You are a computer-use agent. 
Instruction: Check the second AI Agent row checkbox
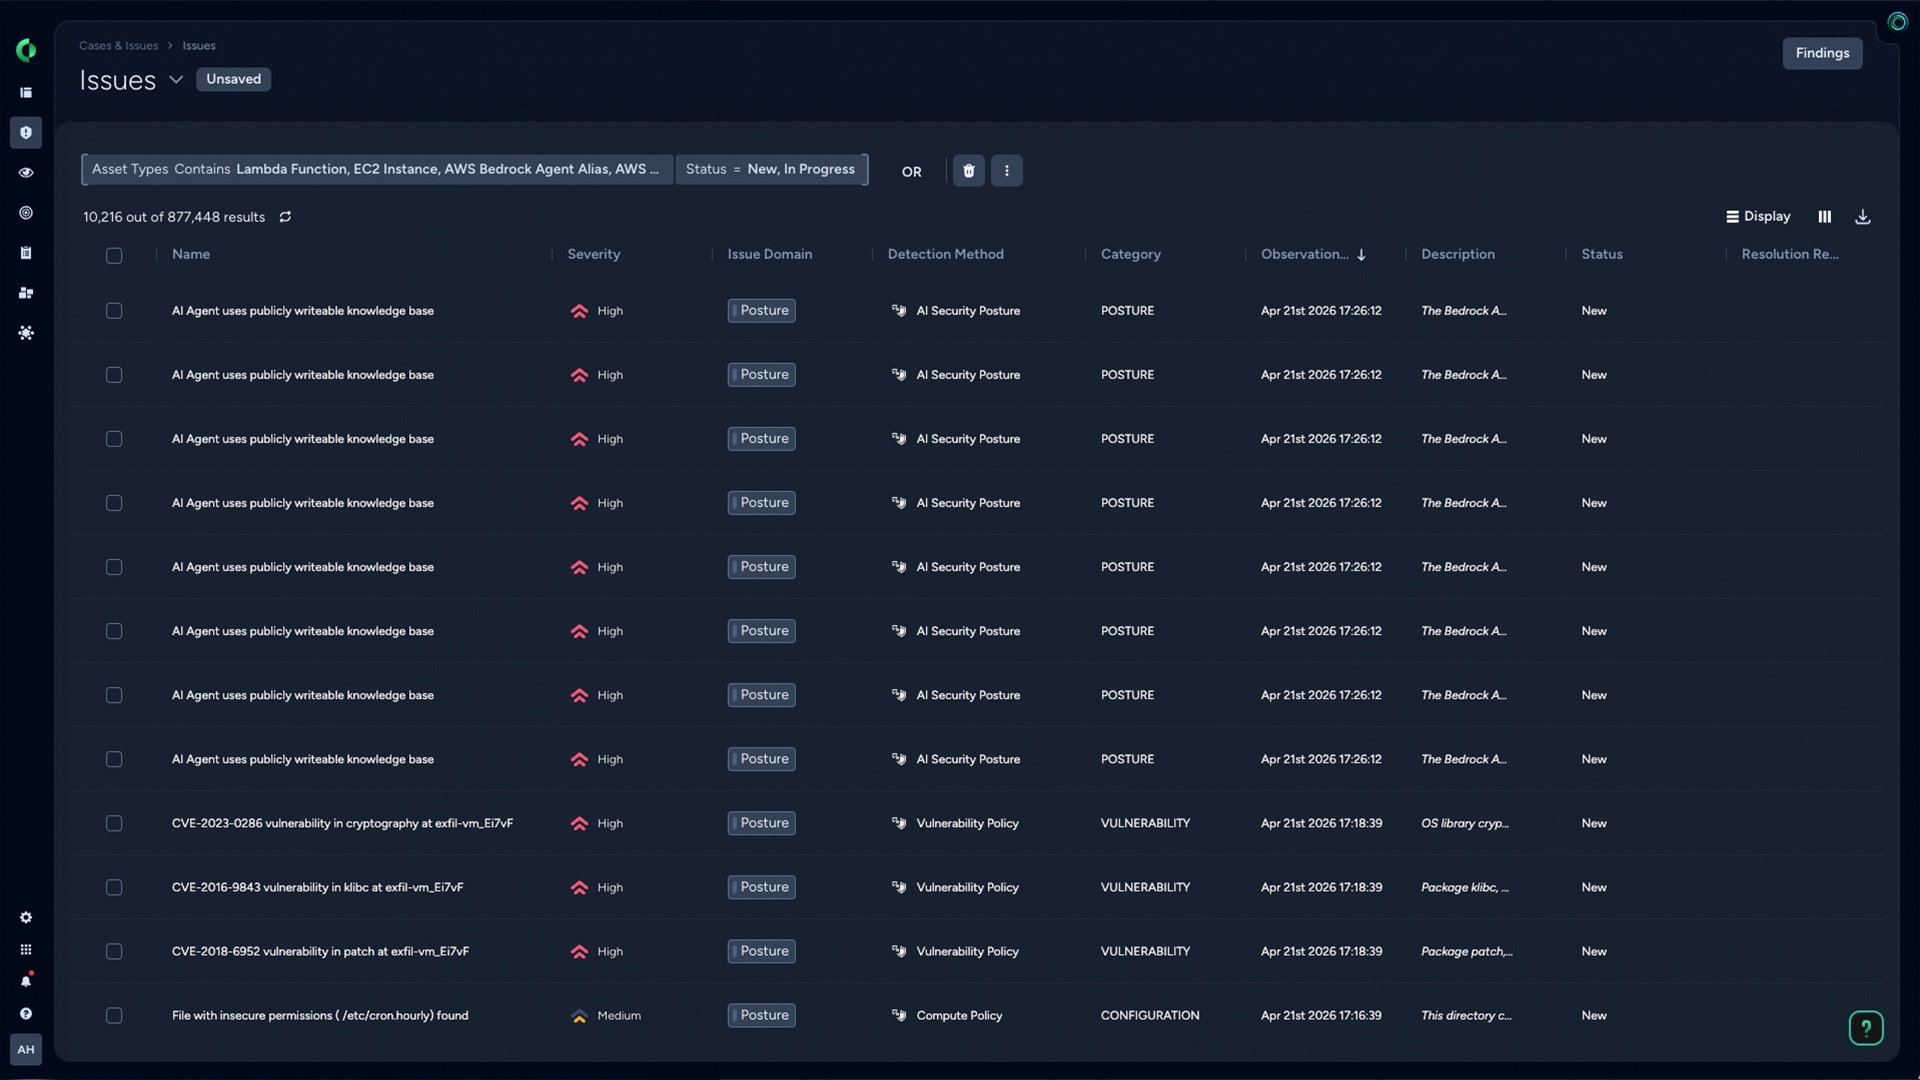pos(114,375)
